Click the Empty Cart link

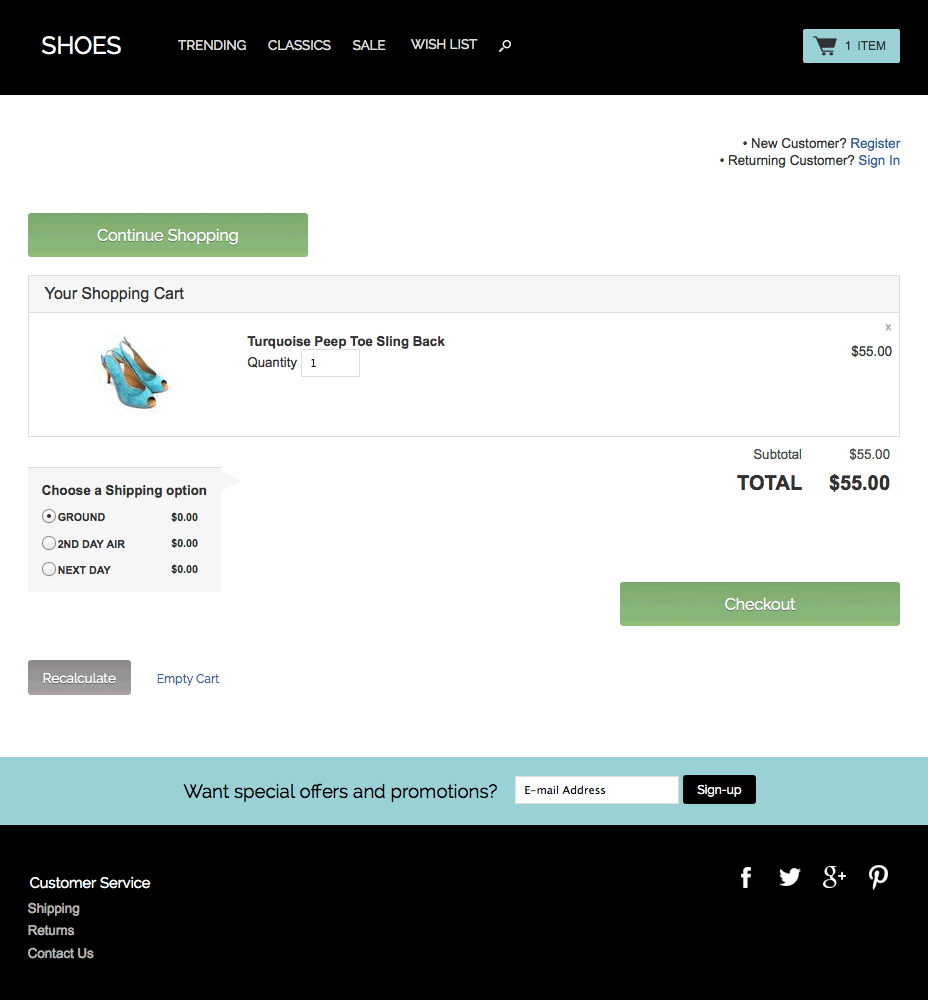click(x=188, y=679)
